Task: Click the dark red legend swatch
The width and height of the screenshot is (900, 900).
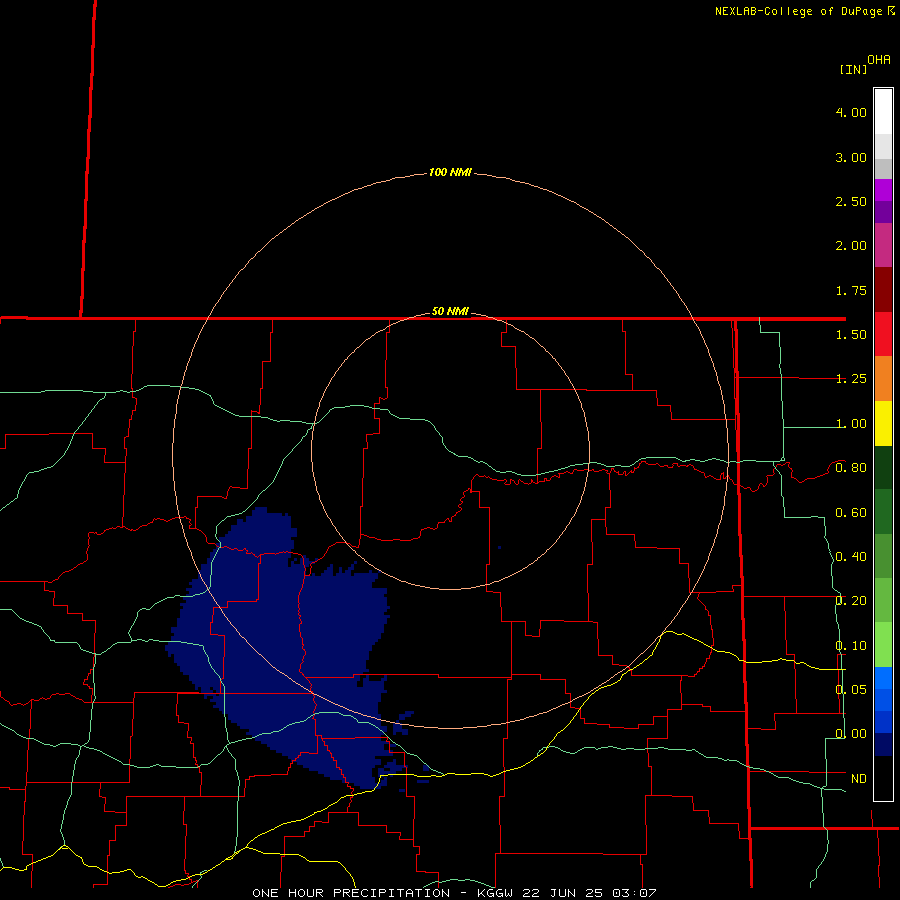Action: [883, 289]
